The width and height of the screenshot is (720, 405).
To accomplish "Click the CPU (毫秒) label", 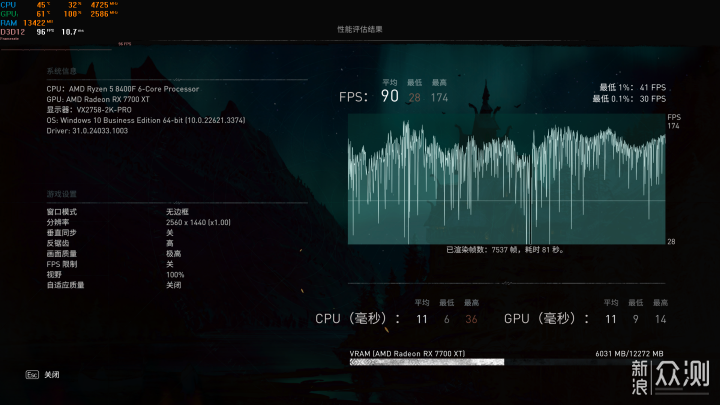I will pos(357,319).
